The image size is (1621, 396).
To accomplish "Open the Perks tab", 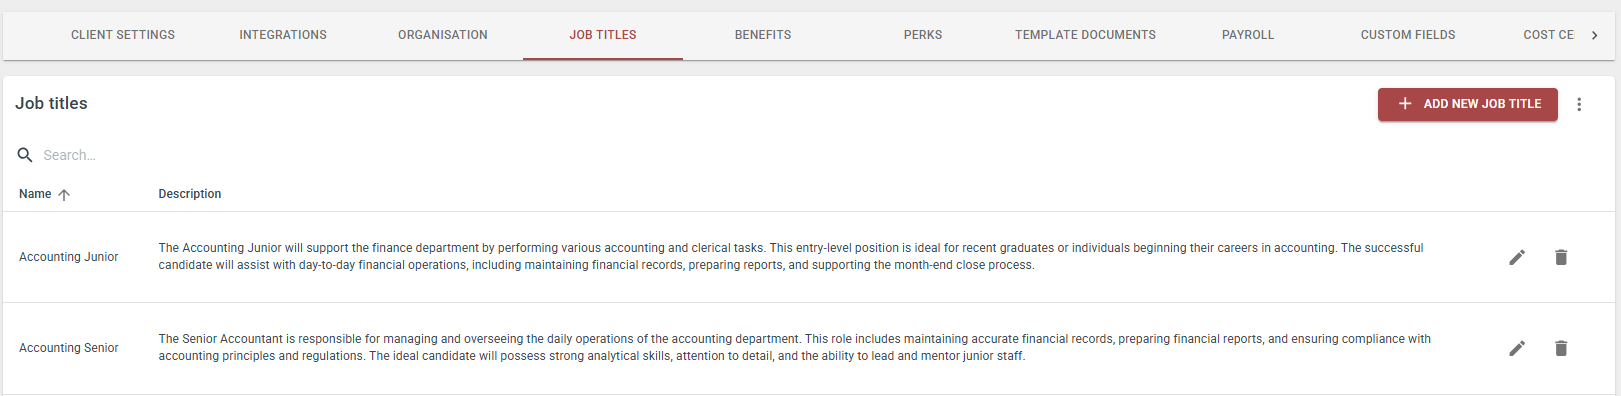I will point(923,35).
